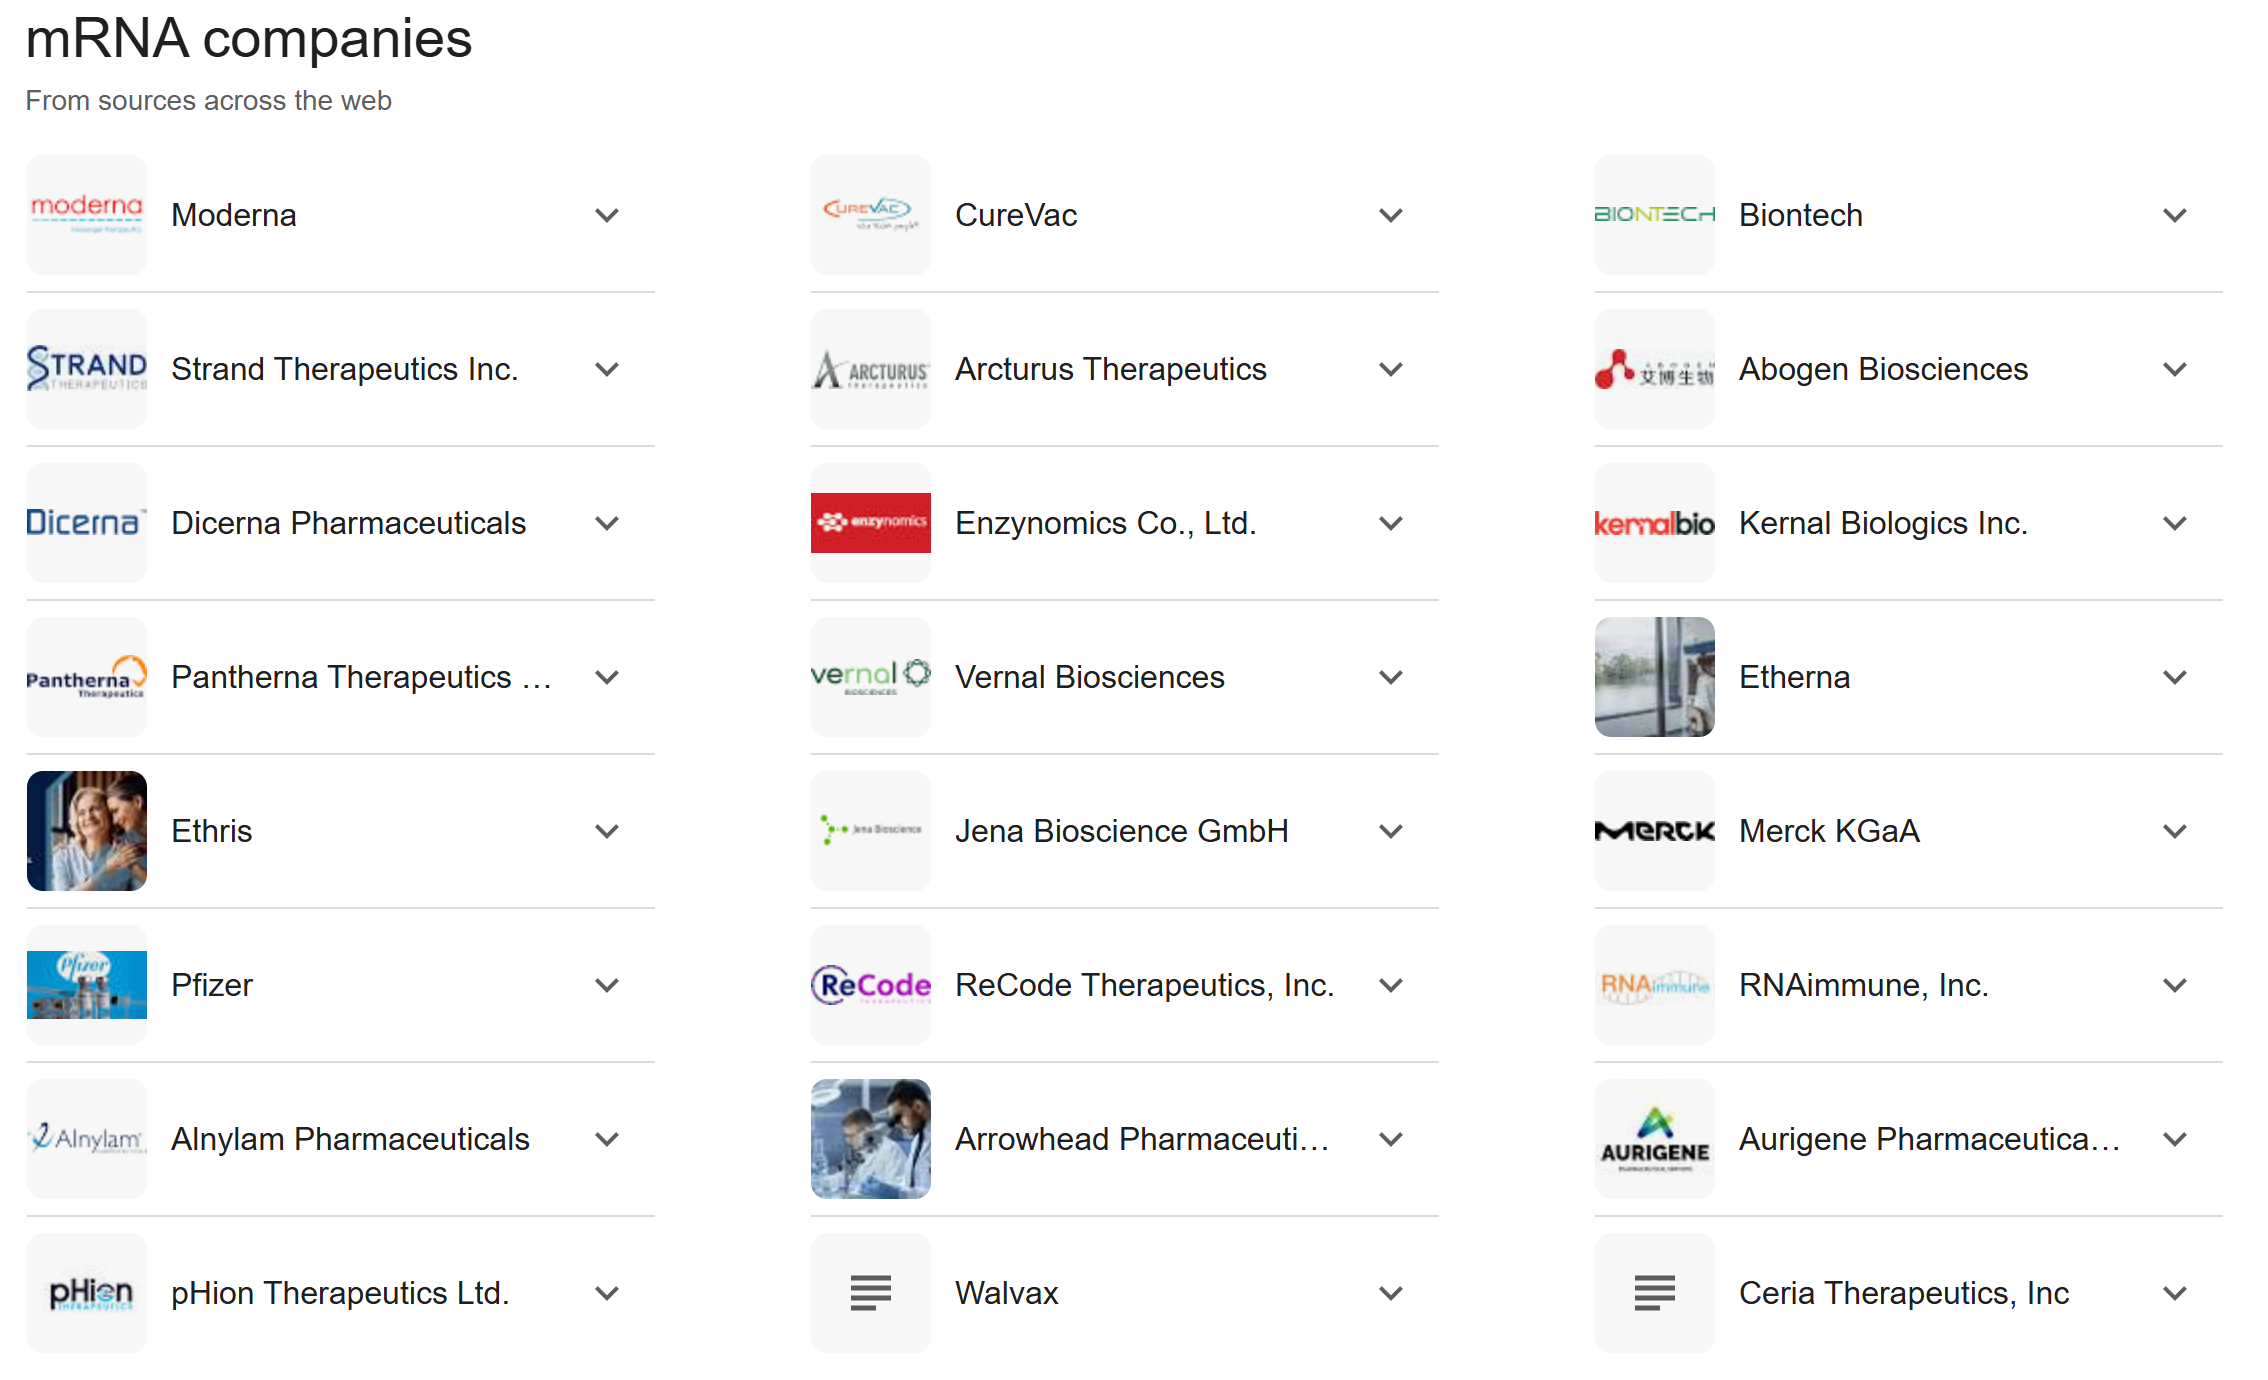Click the Aurigene logo icon
This screenshot has width=2268, height=1380.
pyautogui.click(x=1654, y=1139)
